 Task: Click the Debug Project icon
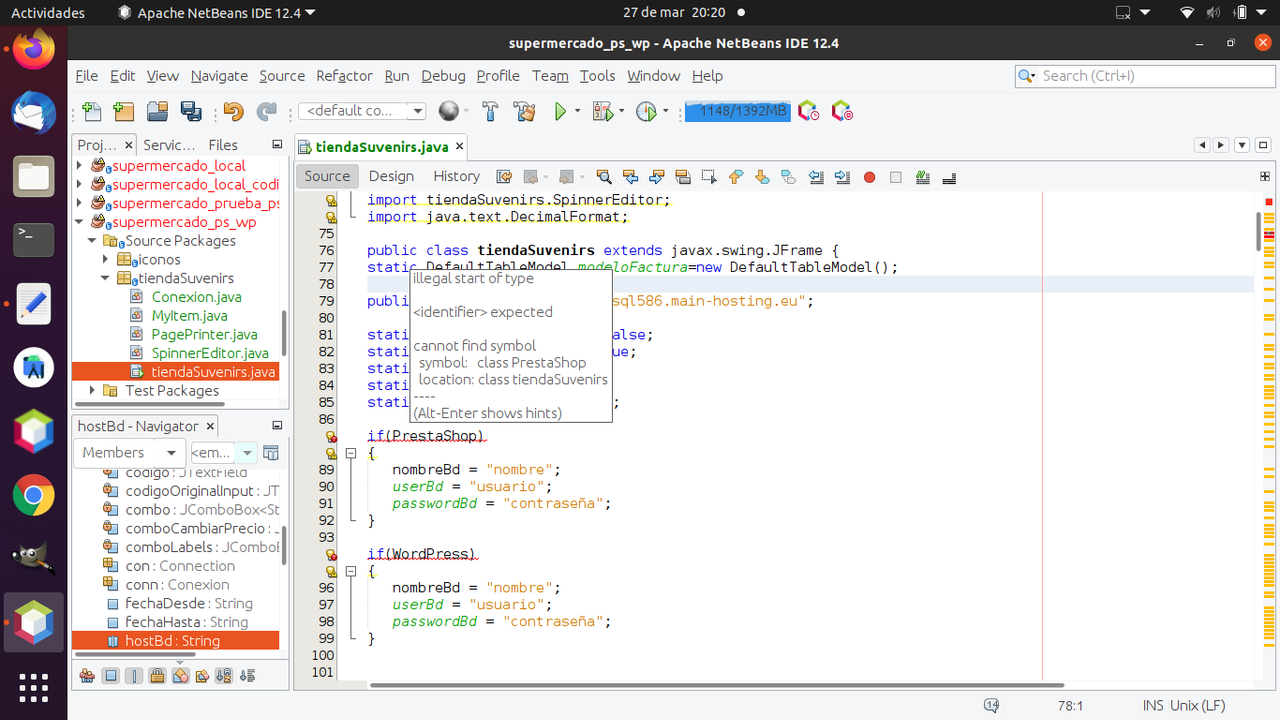click(601, 111)
